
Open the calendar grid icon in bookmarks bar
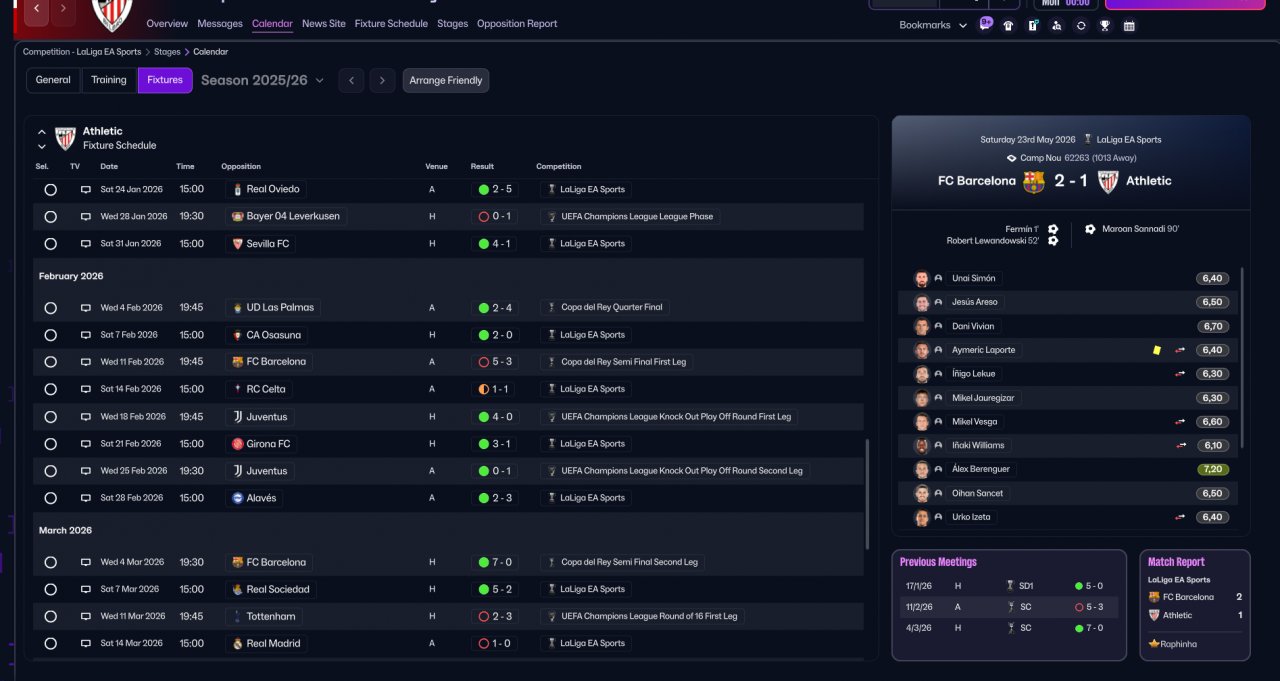coord(1129,26)
